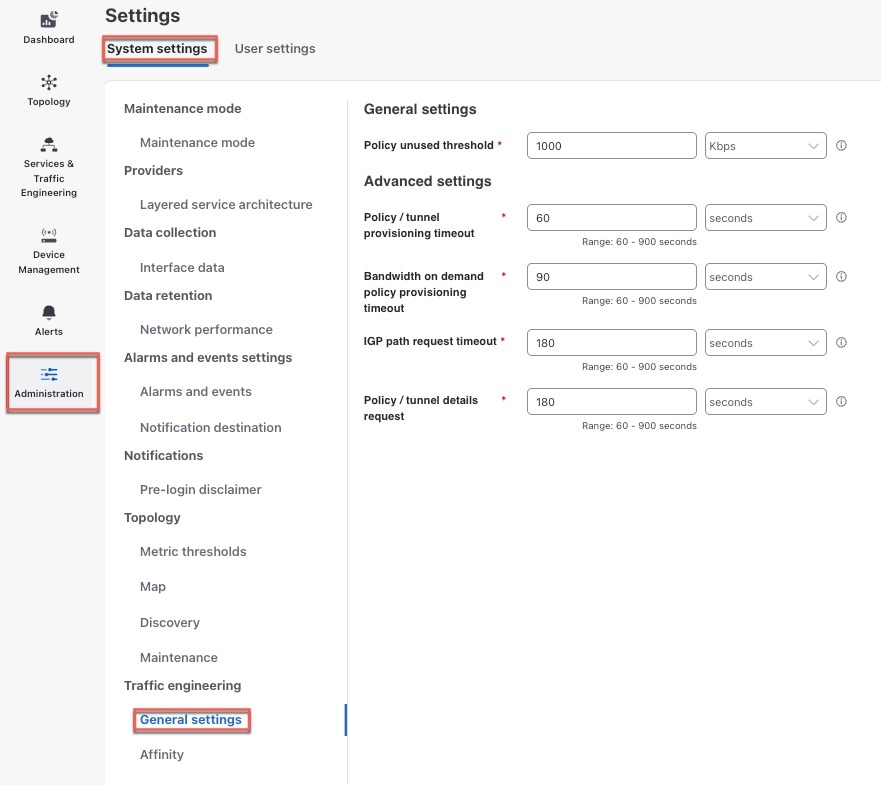The height and width of the screenshot is (785, 881).
Task: Open Services & Traffic Engineering icon
Action: click(49, 144)
